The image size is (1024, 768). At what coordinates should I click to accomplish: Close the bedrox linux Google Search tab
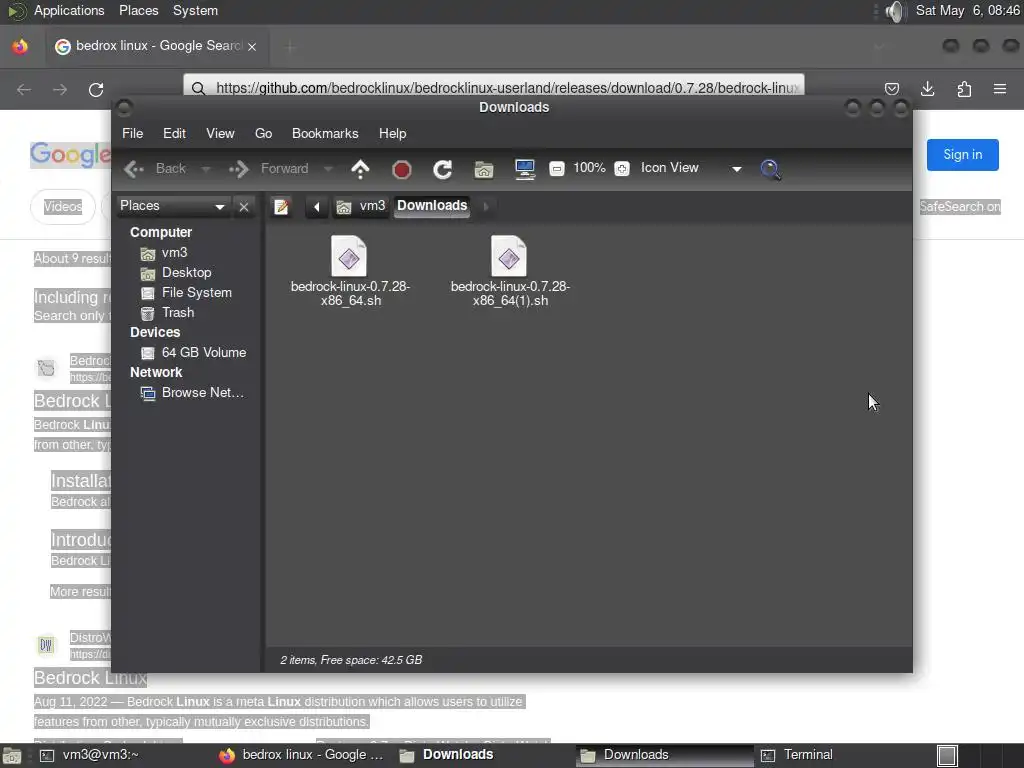coord(252,46)
